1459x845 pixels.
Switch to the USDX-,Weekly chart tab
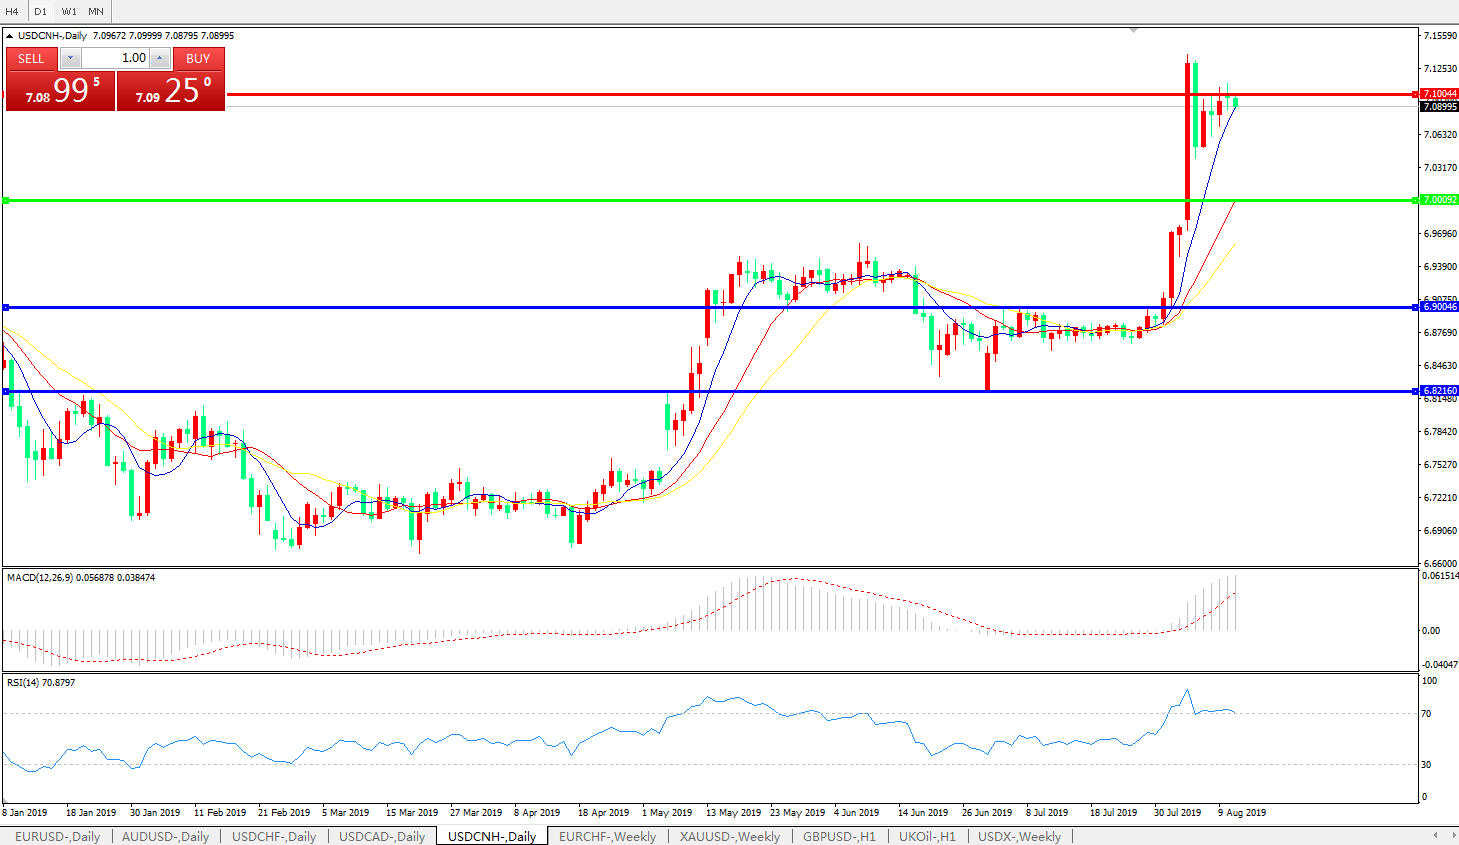click(x=1019, y=836)
